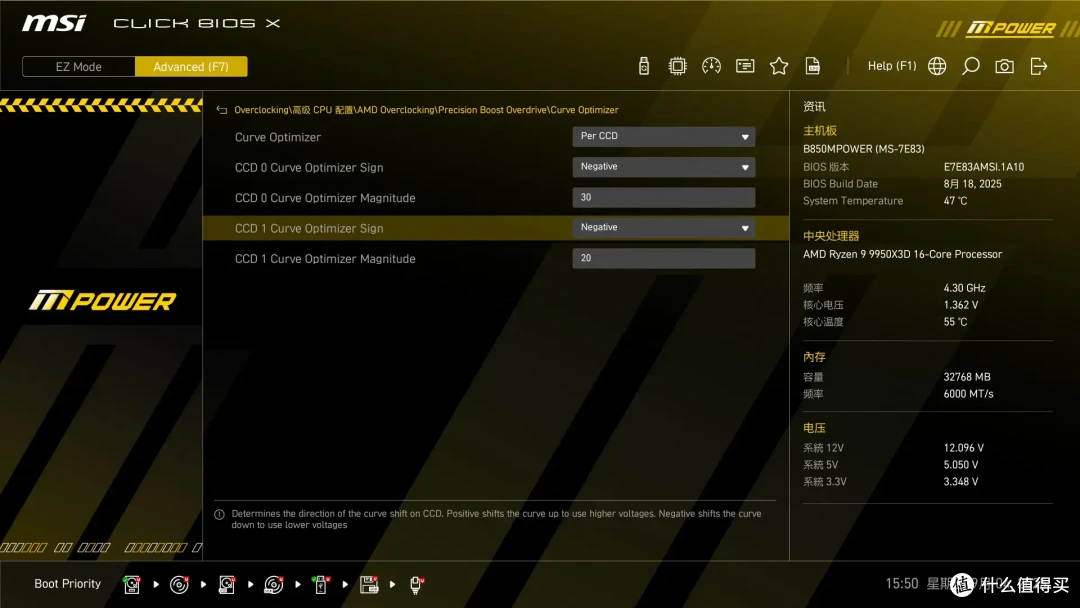The height and width of the screenshot is (608, 1080).
Task: Click the MSI logo
Action: coord(54,23)
